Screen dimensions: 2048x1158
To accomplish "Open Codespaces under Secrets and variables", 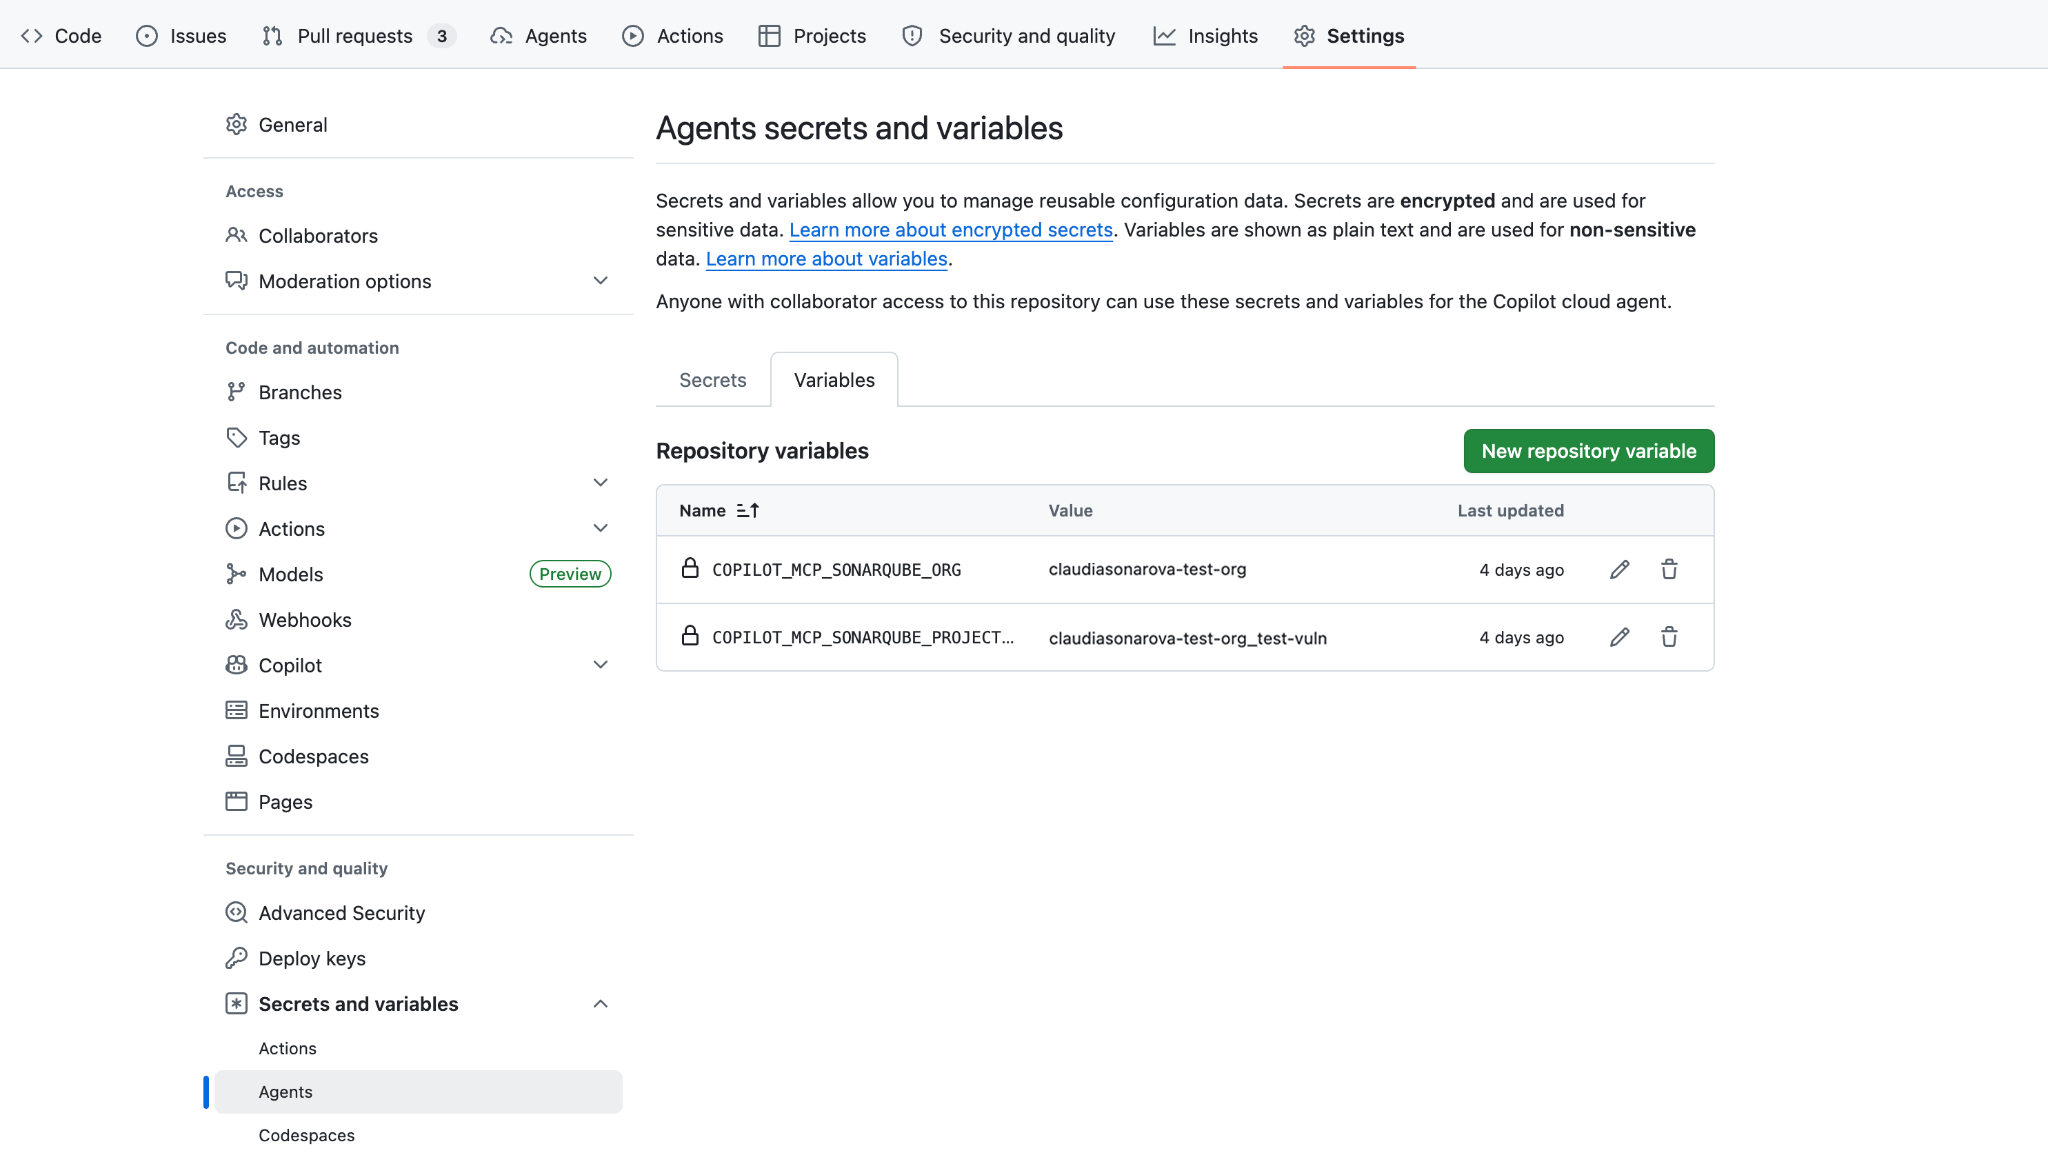I will pyautogui.click(x=307, y=1136).
